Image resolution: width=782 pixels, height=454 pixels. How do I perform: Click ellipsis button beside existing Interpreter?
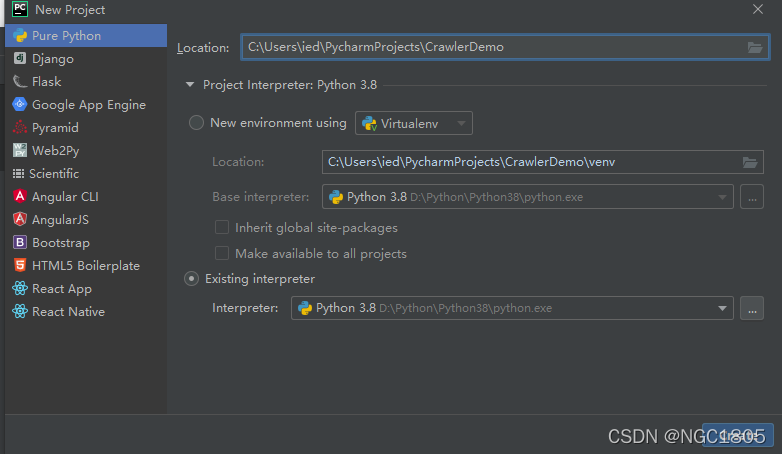pyautogui.click(x=752, y=308)
